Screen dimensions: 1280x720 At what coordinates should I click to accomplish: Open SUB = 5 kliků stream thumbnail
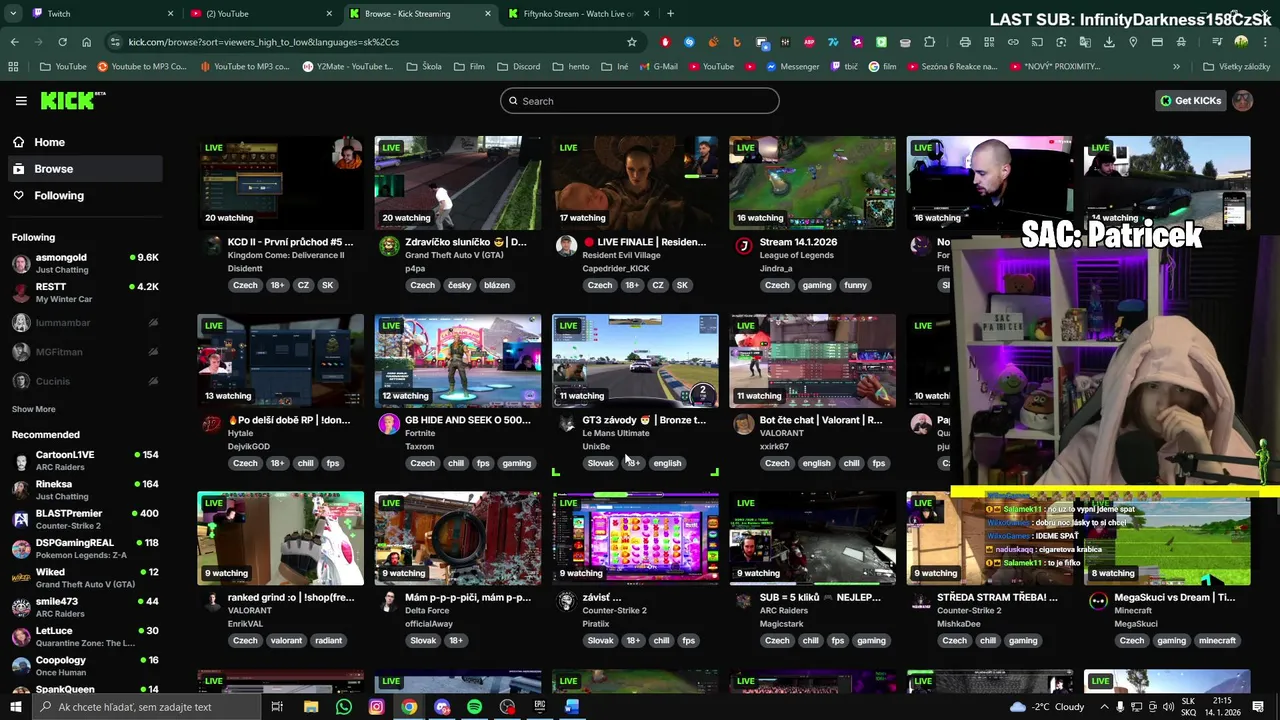point(812,539)
